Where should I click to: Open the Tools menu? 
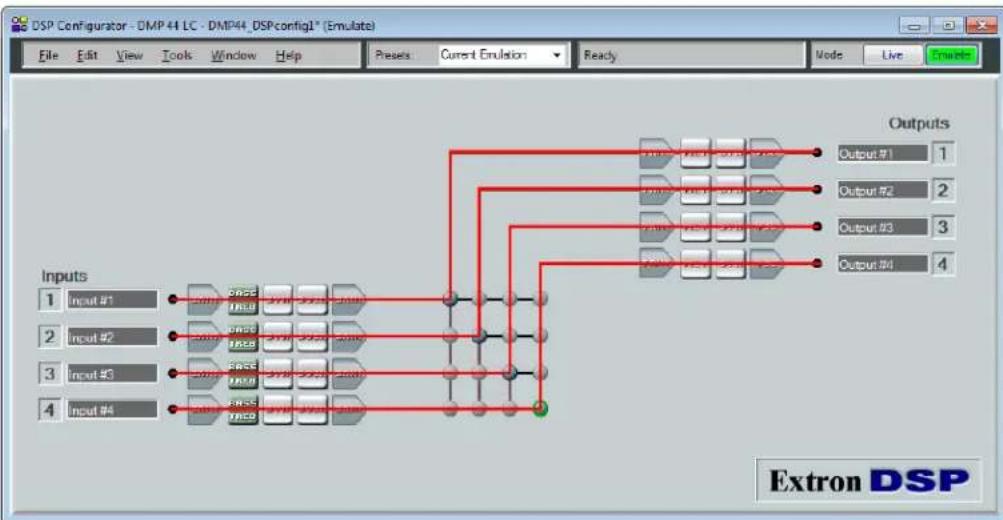coord(177,56)
